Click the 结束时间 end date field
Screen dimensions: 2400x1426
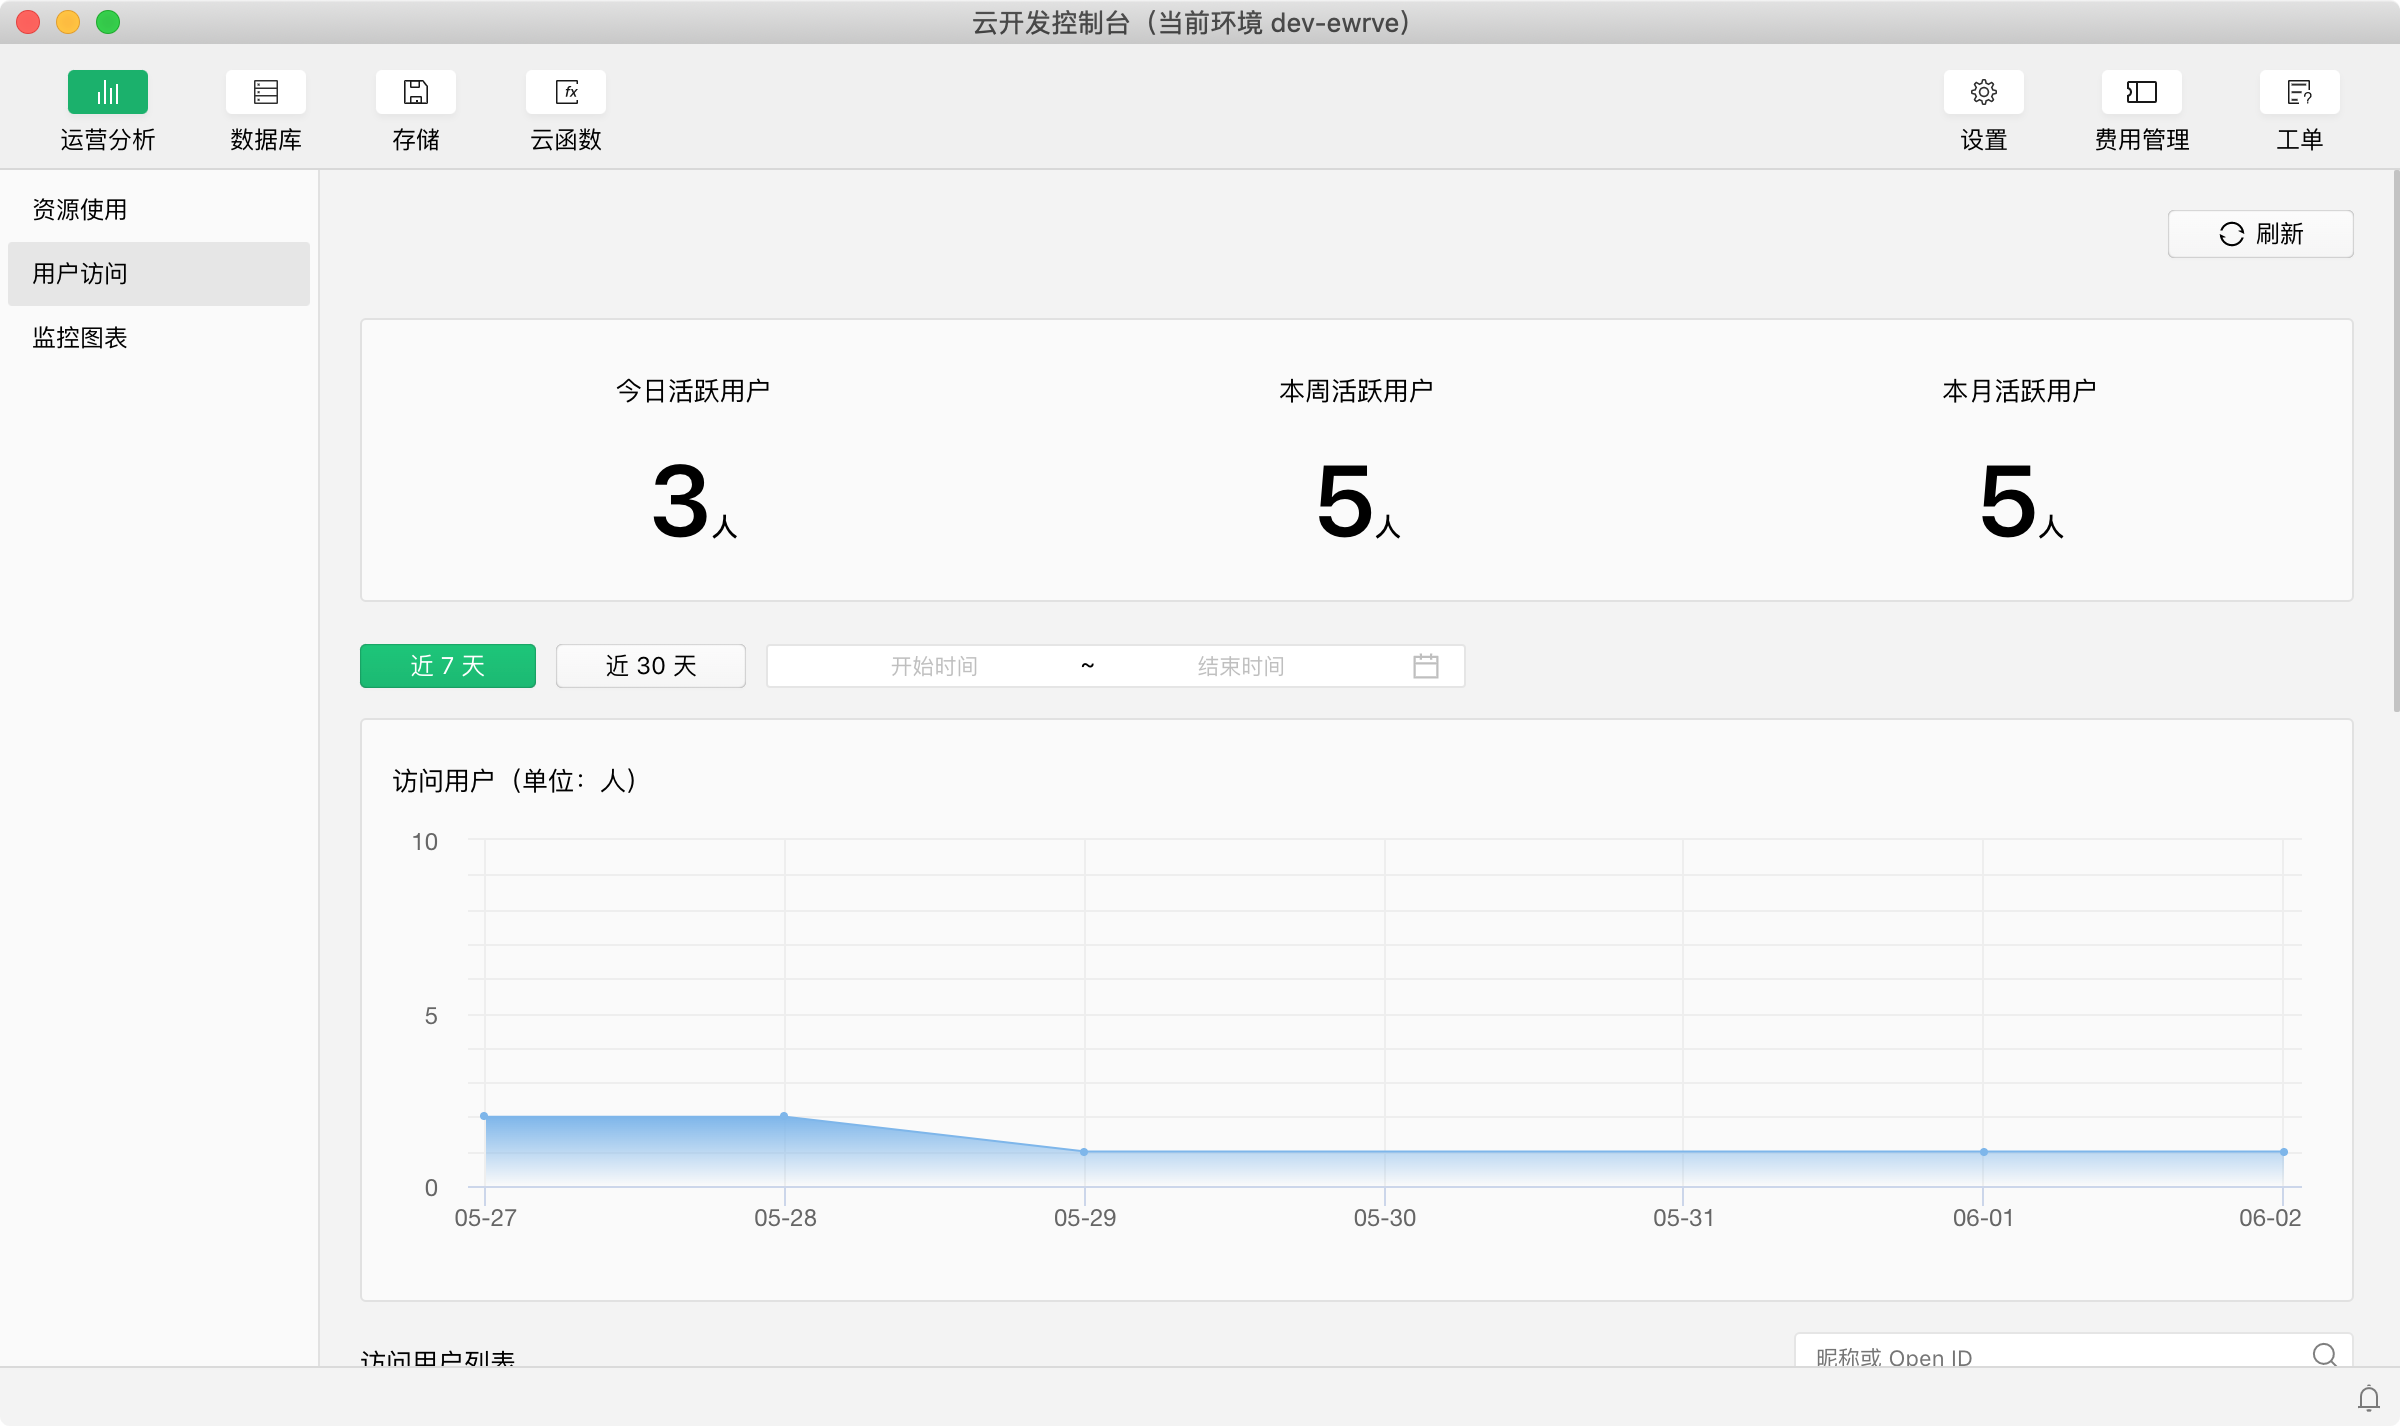[1240, 666]
